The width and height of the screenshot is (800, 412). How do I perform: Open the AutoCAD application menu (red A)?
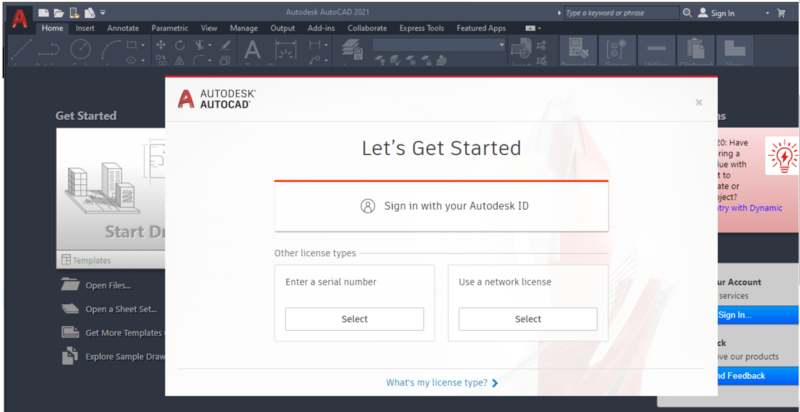pos(20,19)
